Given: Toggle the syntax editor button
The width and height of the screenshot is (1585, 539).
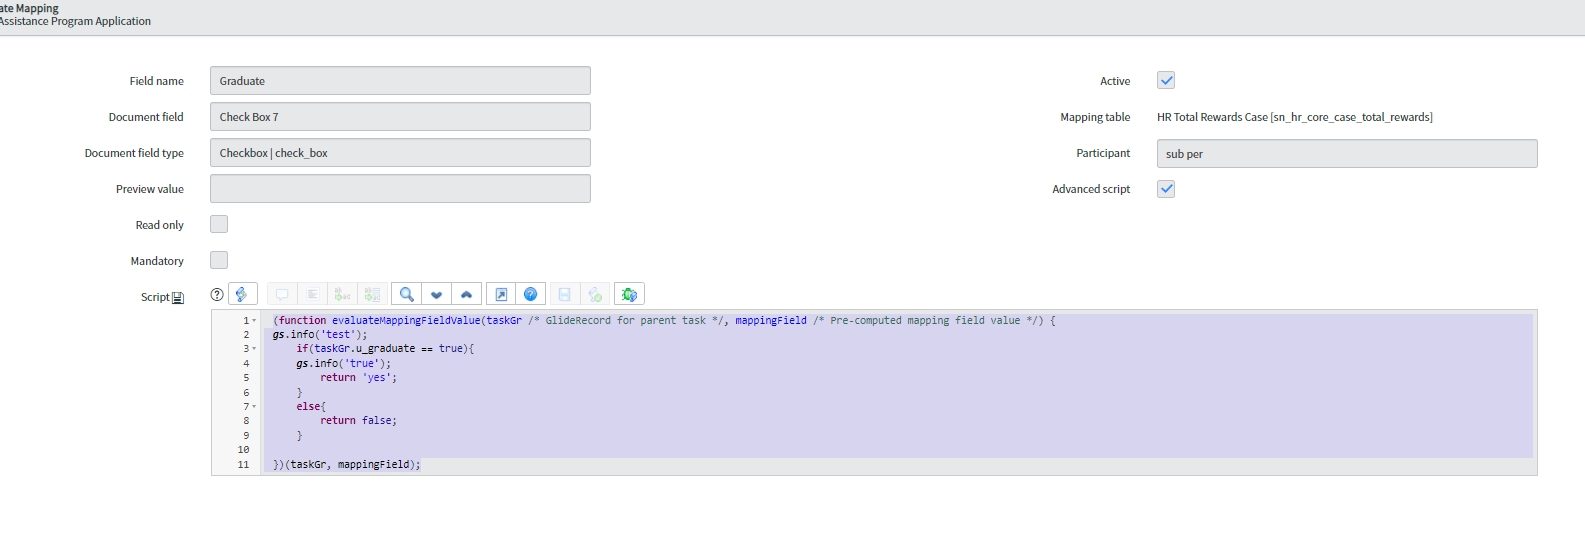Looking at the screenshot, I should pos(243,294).
